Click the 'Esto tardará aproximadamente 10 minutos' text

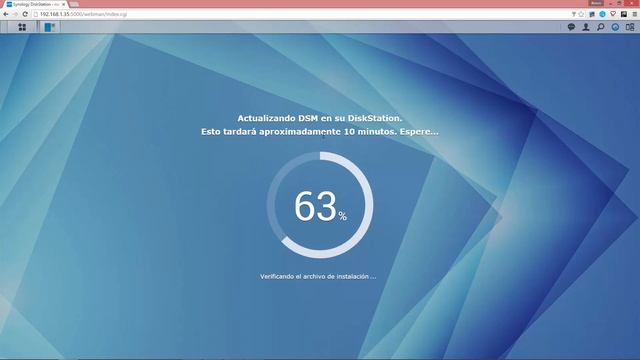[x=299, y=132]
